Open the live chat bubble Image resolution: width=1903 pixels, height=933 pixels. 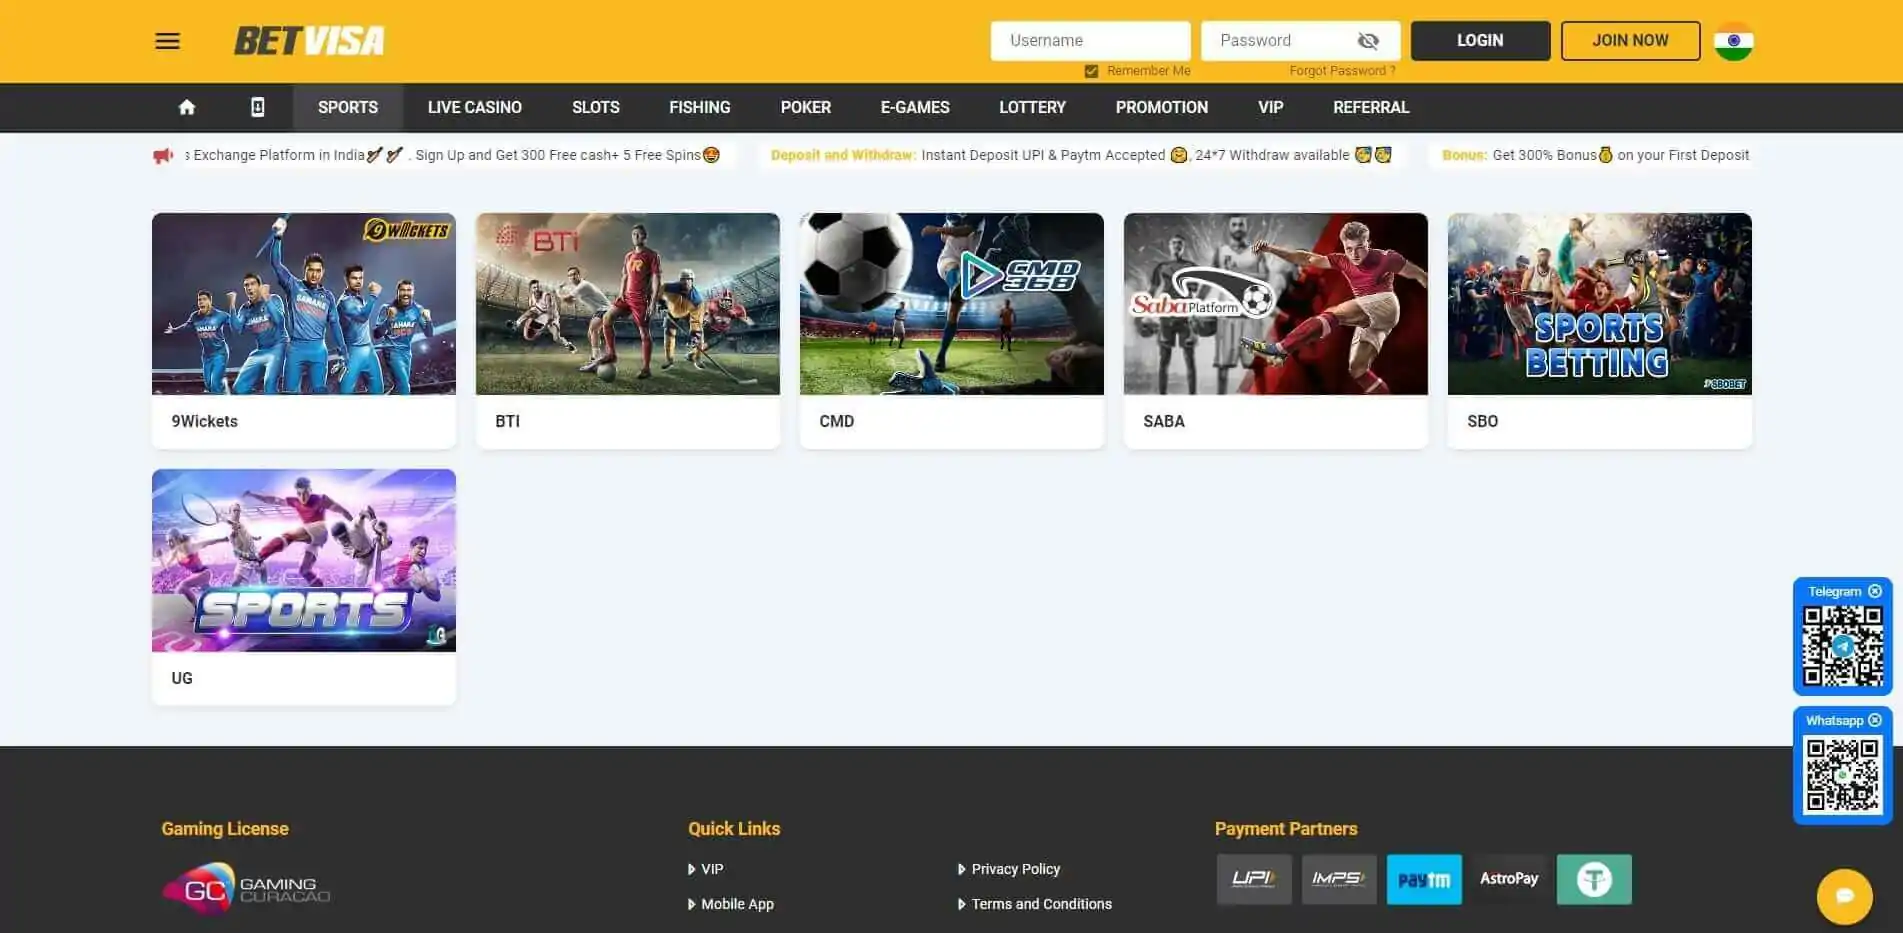1844,896
